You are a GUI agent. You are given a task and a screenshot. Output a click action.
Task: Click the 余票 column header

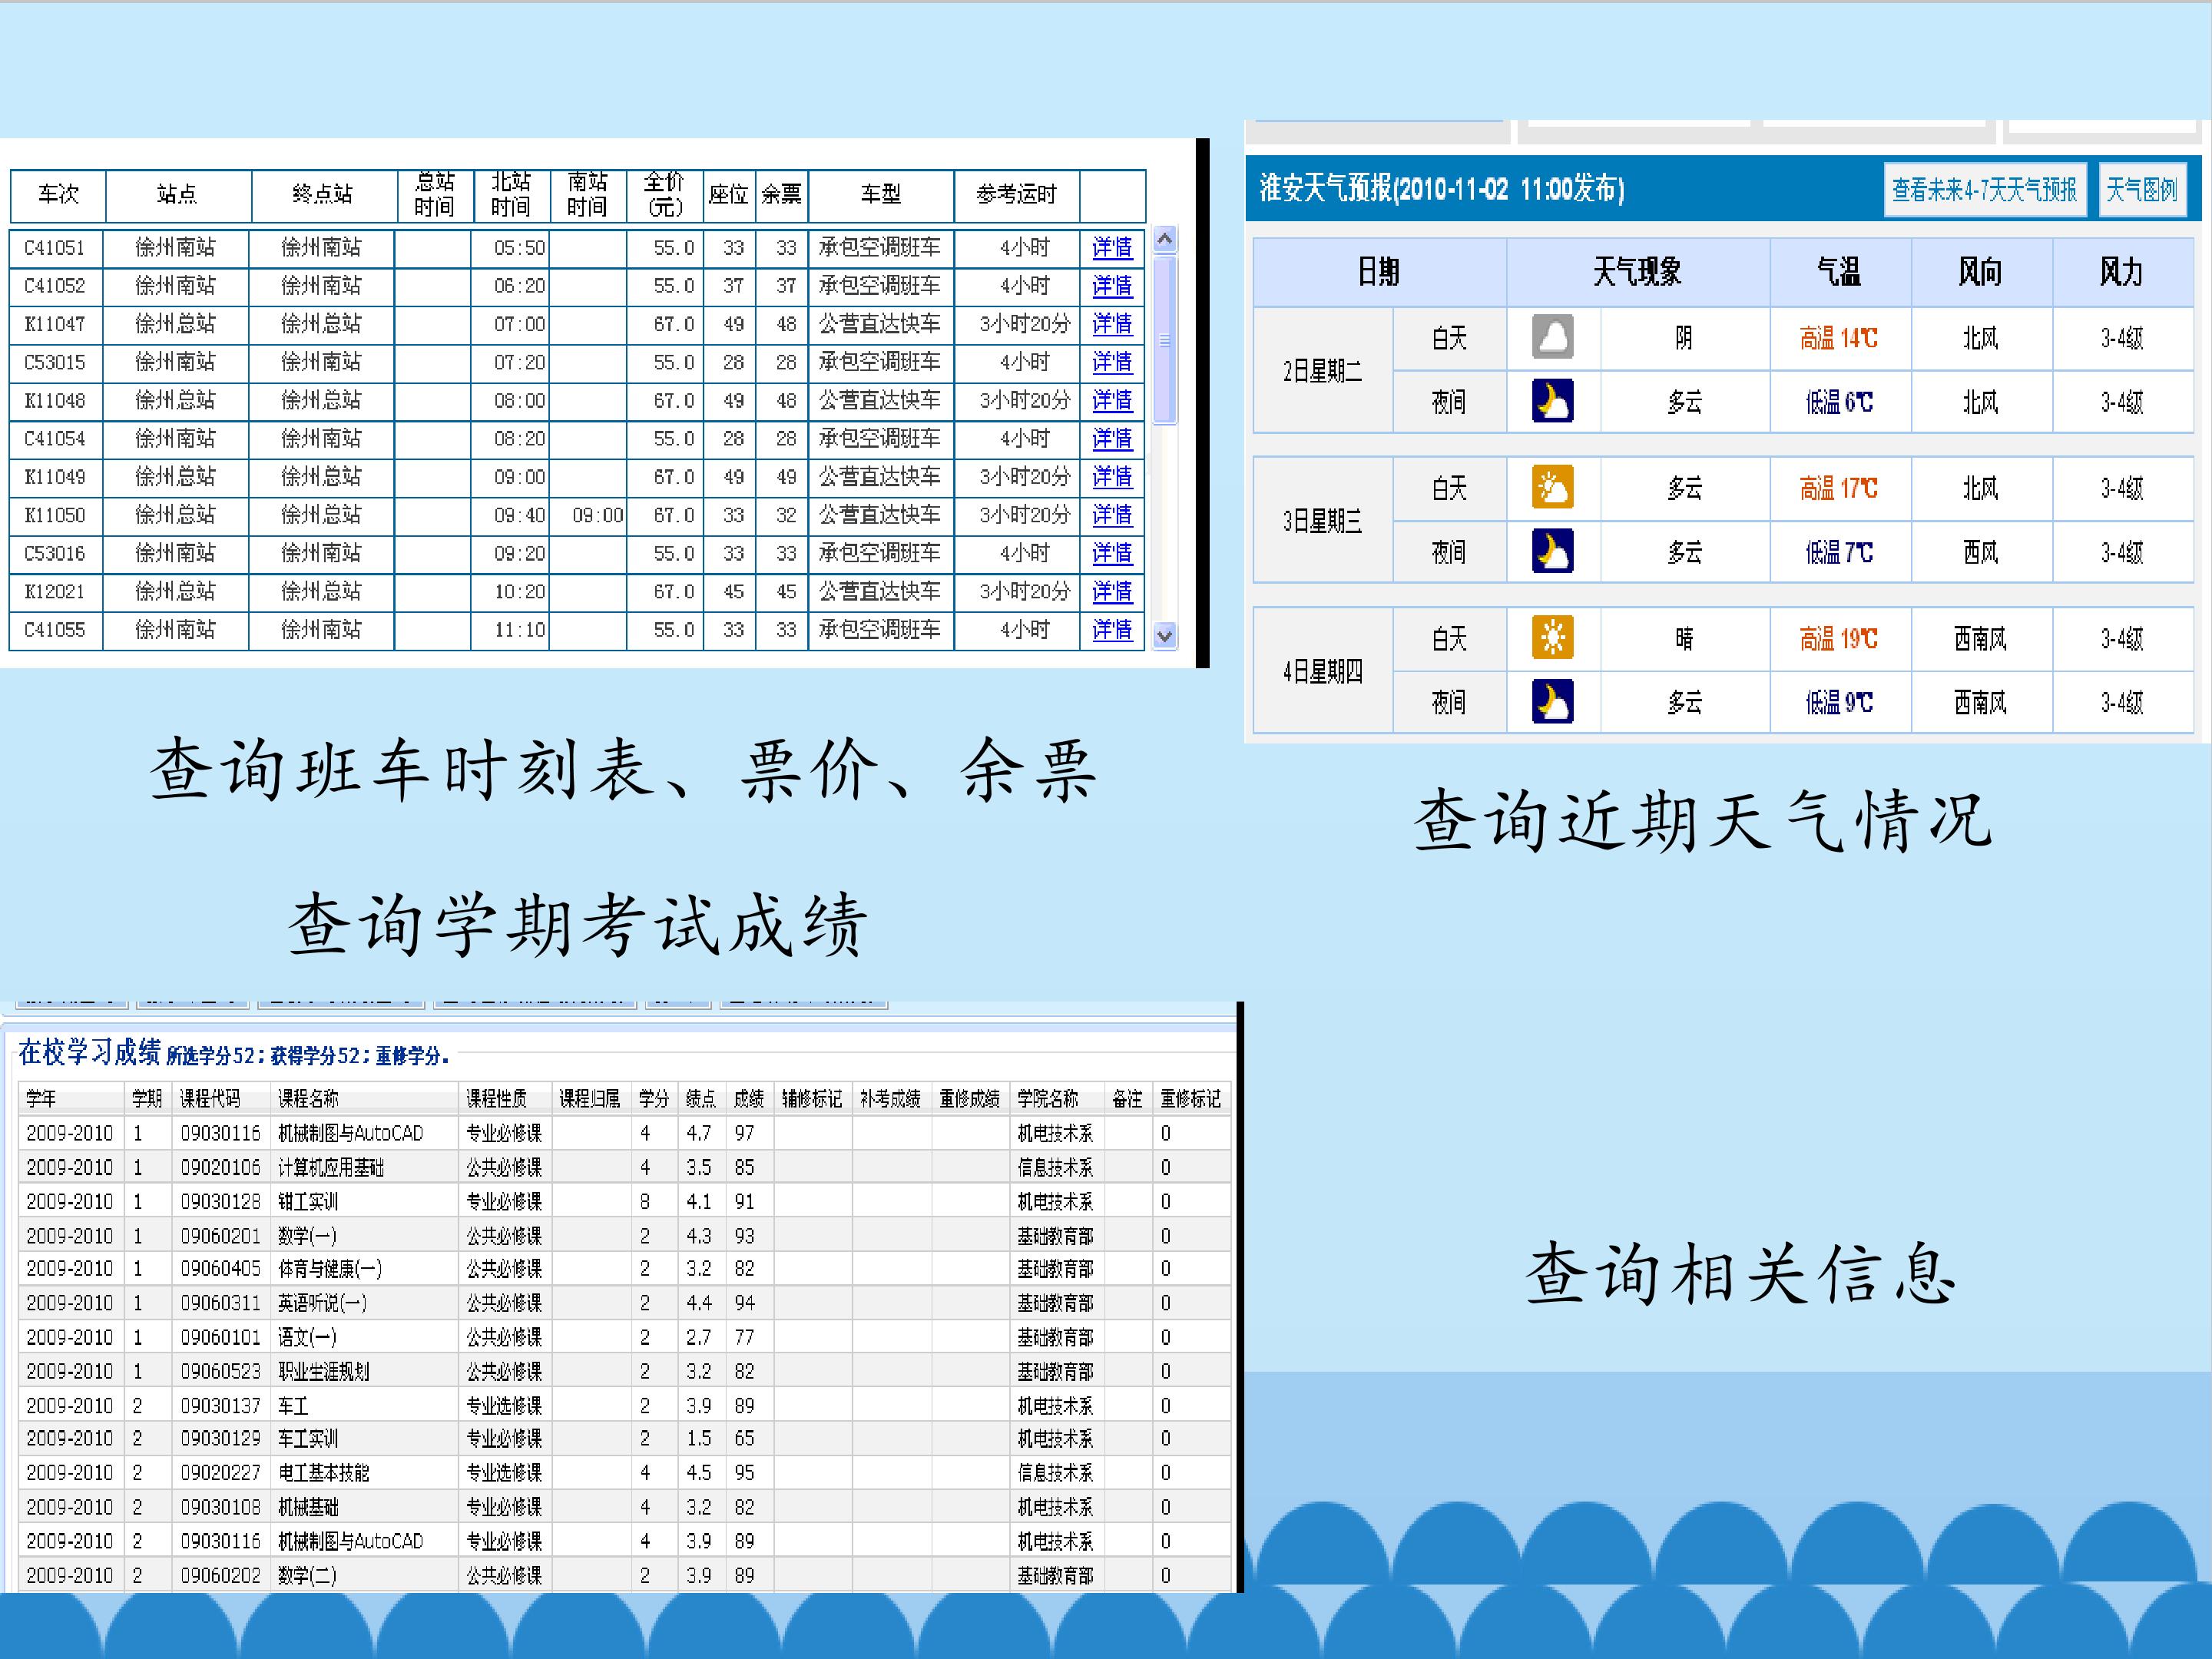click(x=781, y=195)
